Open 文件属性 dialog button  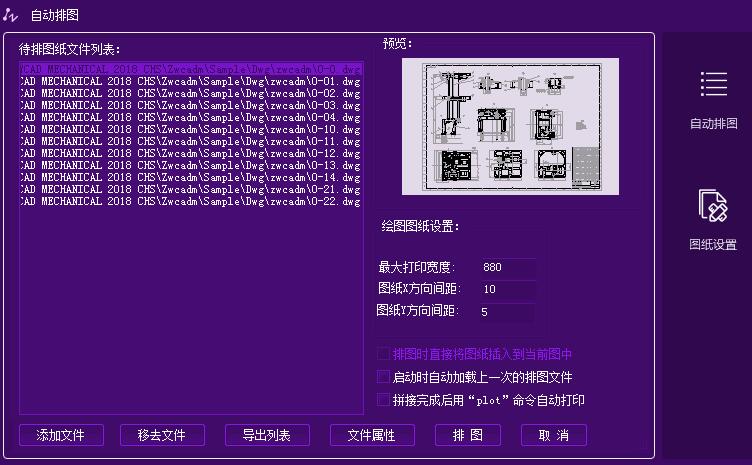click(x=372, y=435)
